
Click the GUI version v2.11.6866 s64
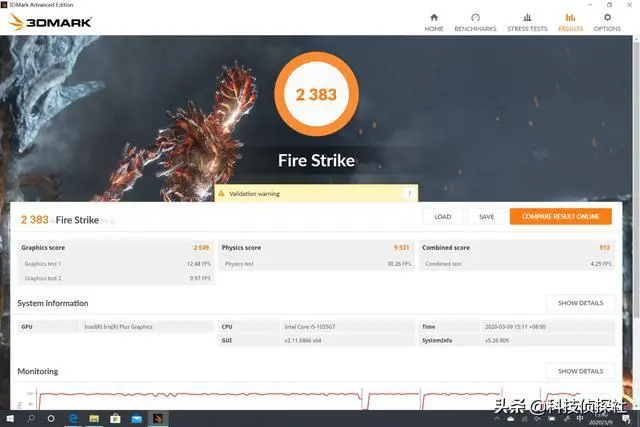302,340
